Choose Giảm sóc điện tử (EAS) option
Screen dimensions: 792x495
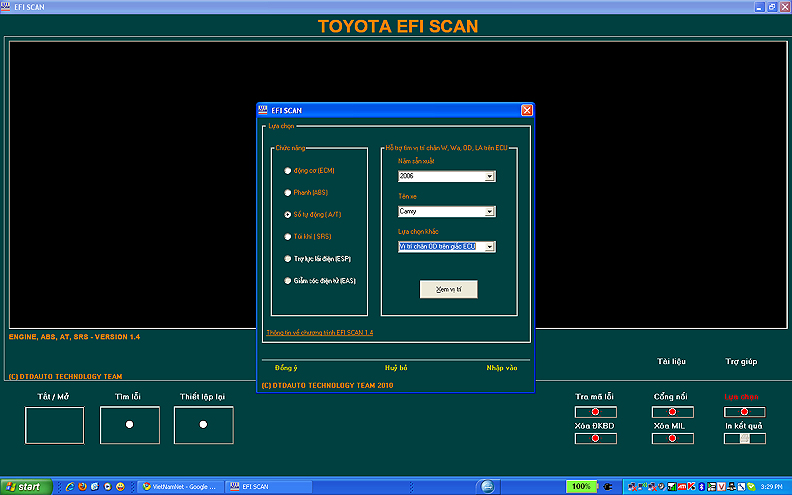point(287,281)
